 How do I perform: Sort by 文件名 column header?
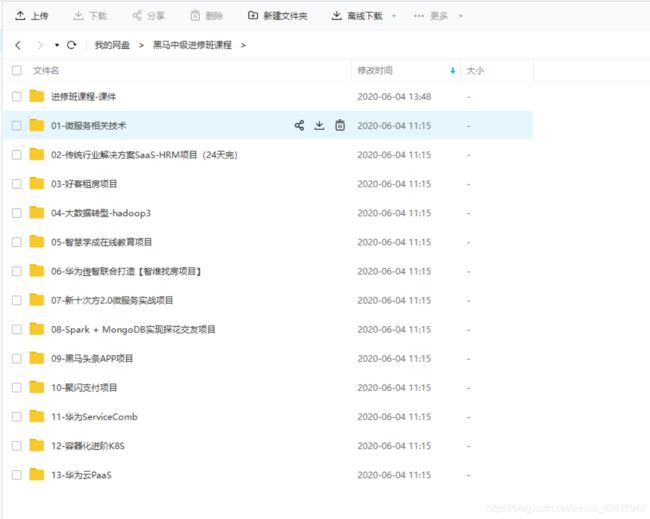click(46, 70)
